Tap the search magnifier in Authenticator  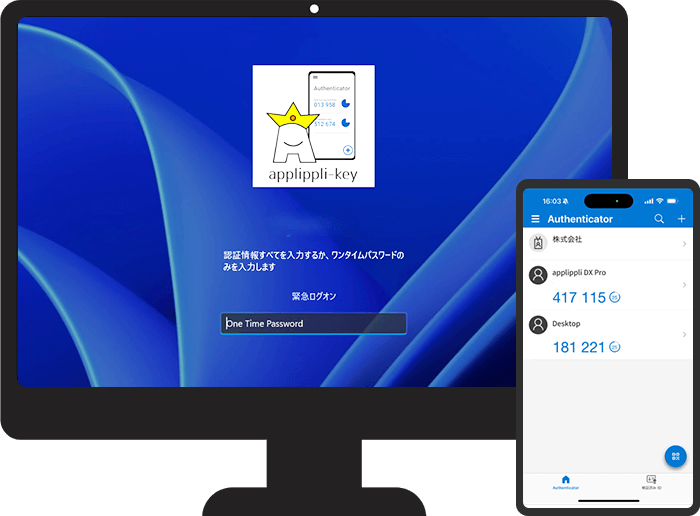coord(659,219)
